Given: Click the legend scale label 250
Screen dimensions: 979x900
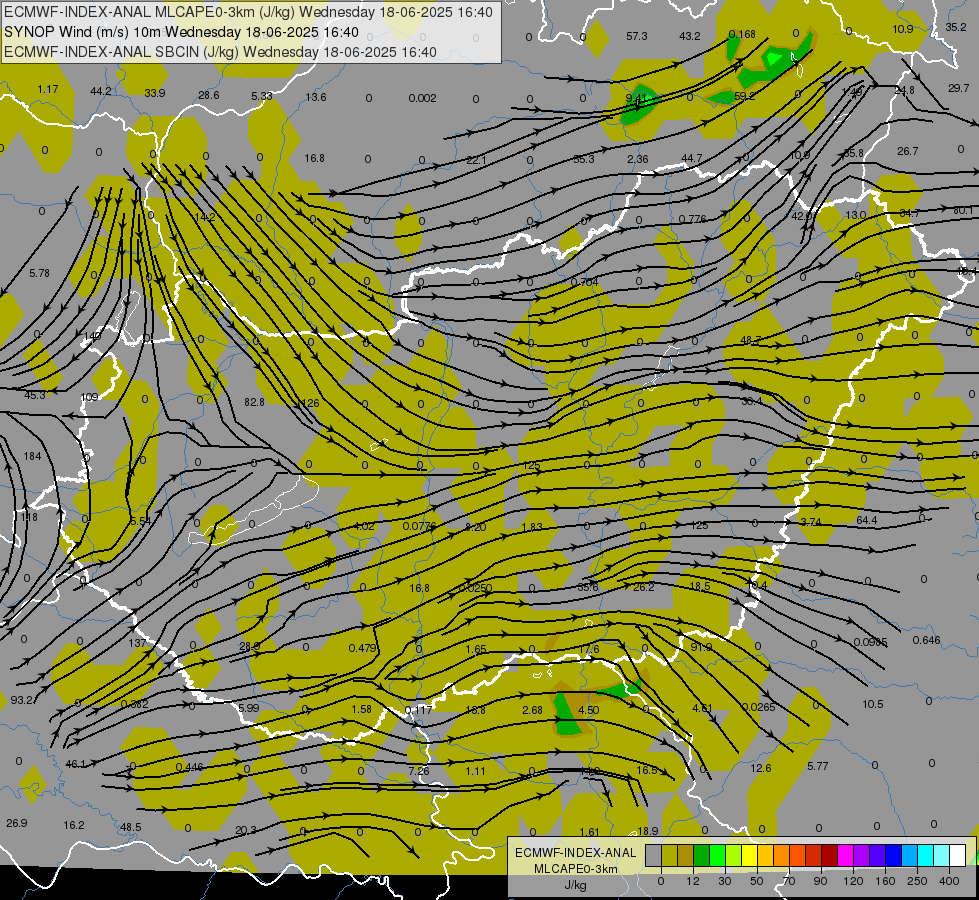Looking at the screenshot, I should (917, 881).
